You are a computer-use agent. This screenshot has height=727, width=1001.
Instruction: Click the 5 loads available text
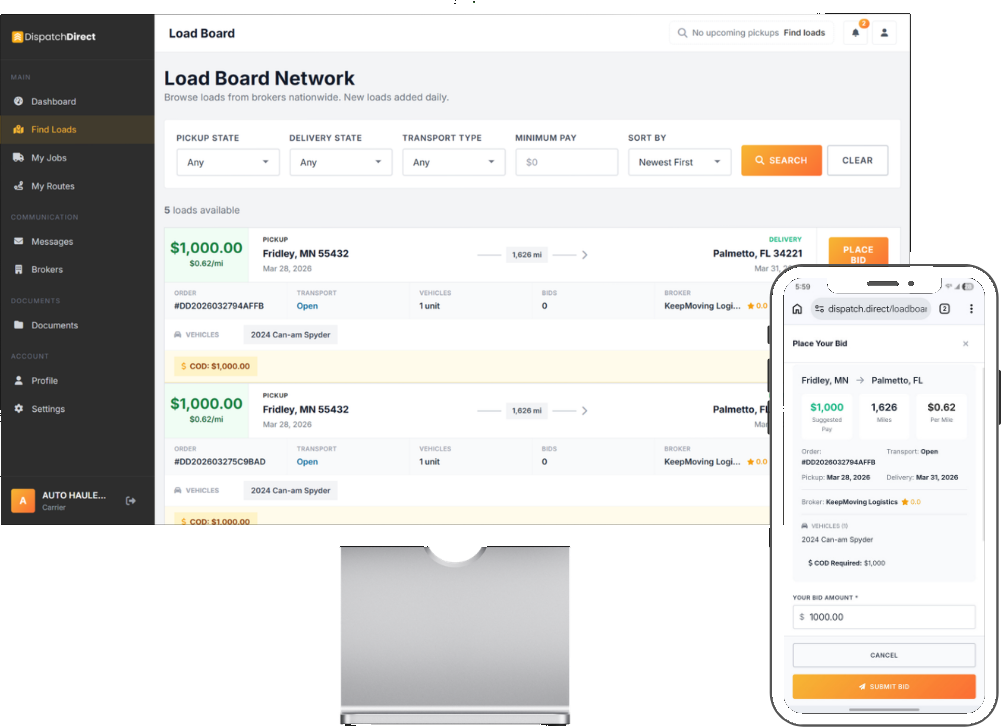tap(202, 210)
